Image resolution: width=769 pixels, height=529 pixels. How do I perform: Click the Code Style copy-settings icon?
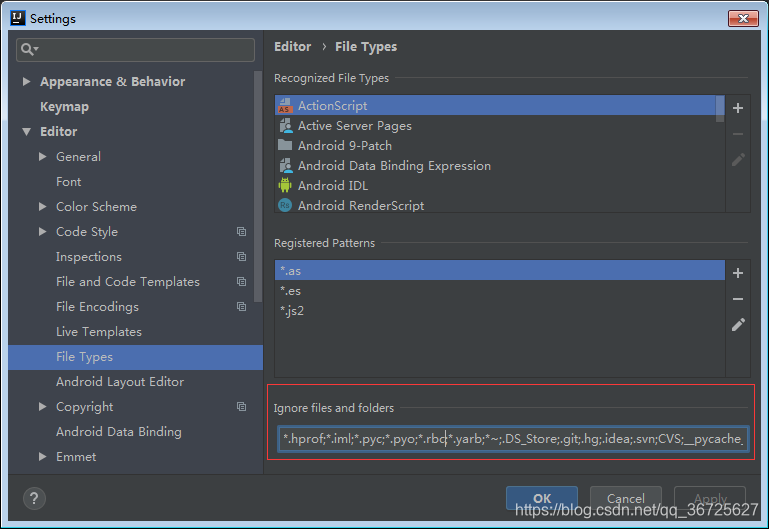(241, 231)
